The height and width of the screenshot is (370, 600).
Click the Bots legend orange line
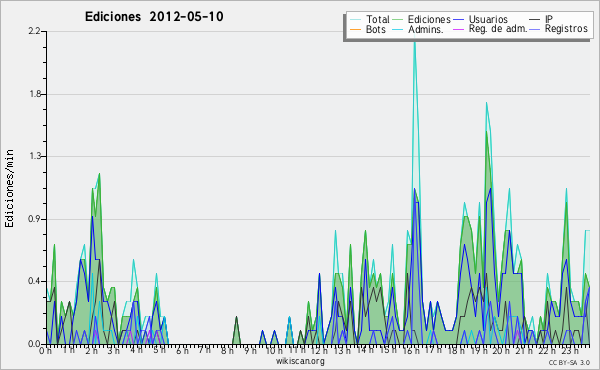coord(355,29)
